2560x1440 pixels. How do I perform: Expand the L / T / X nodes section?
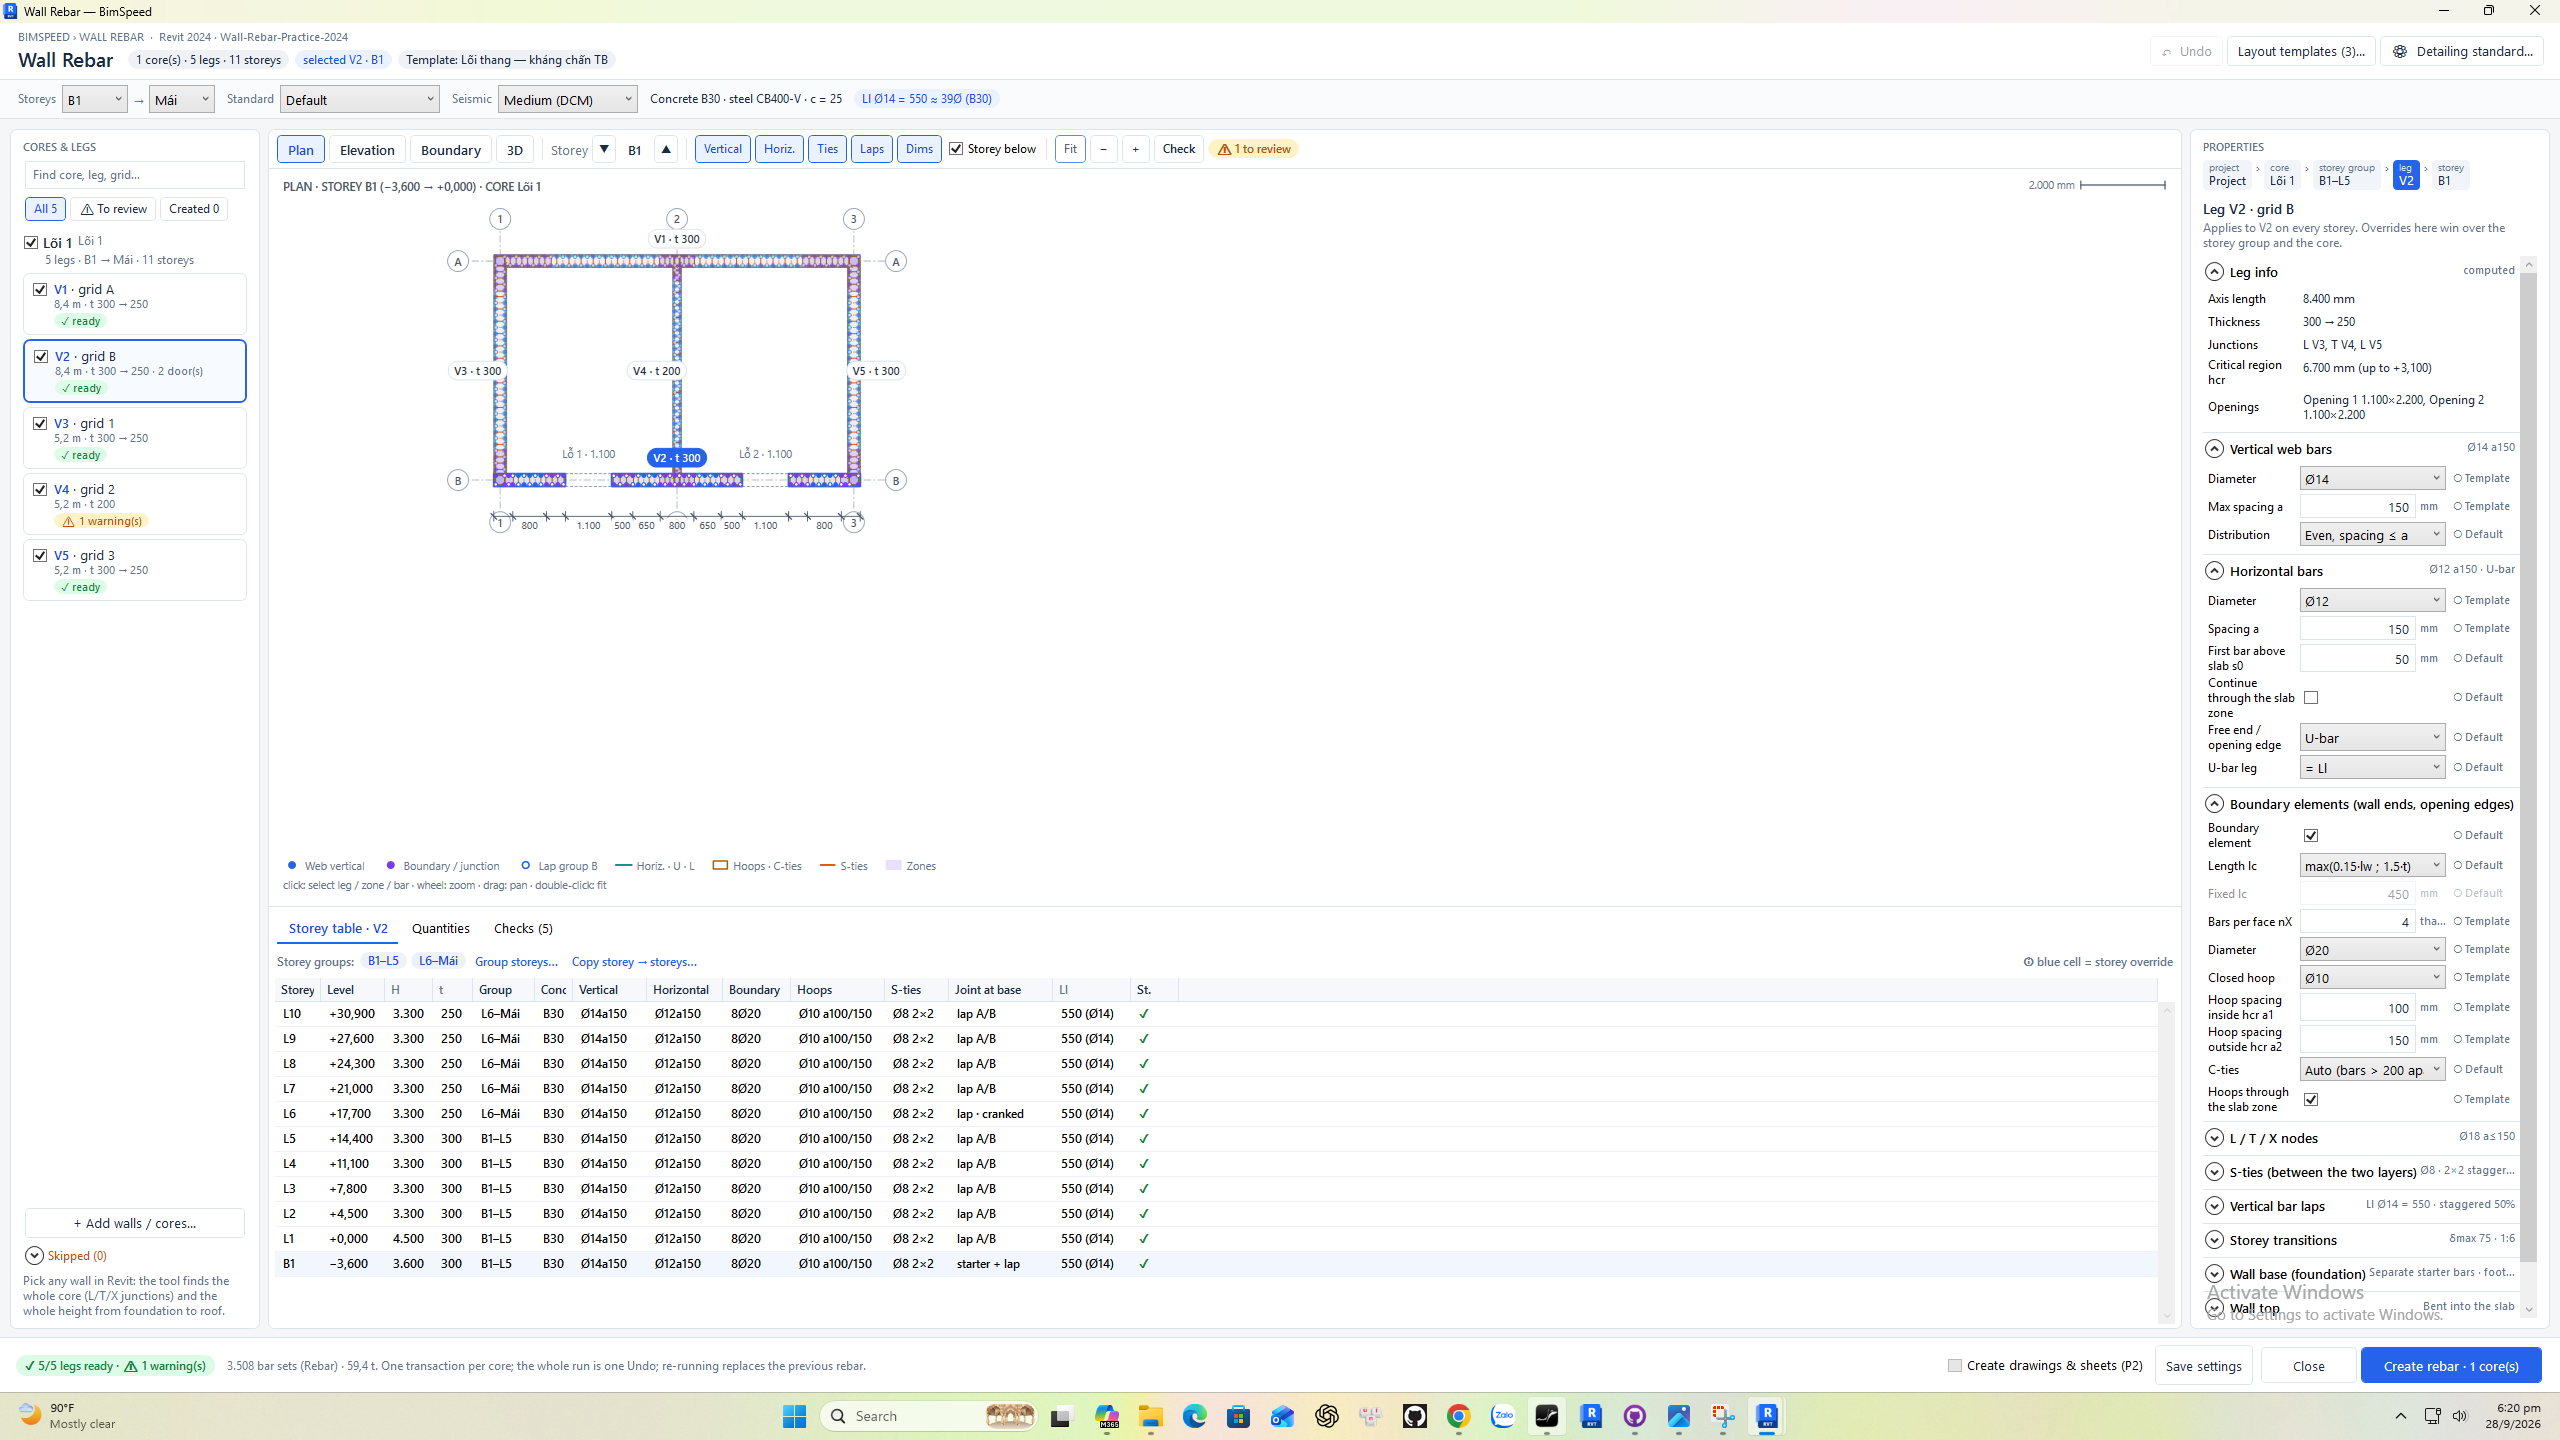(x=2214, y=1138)
